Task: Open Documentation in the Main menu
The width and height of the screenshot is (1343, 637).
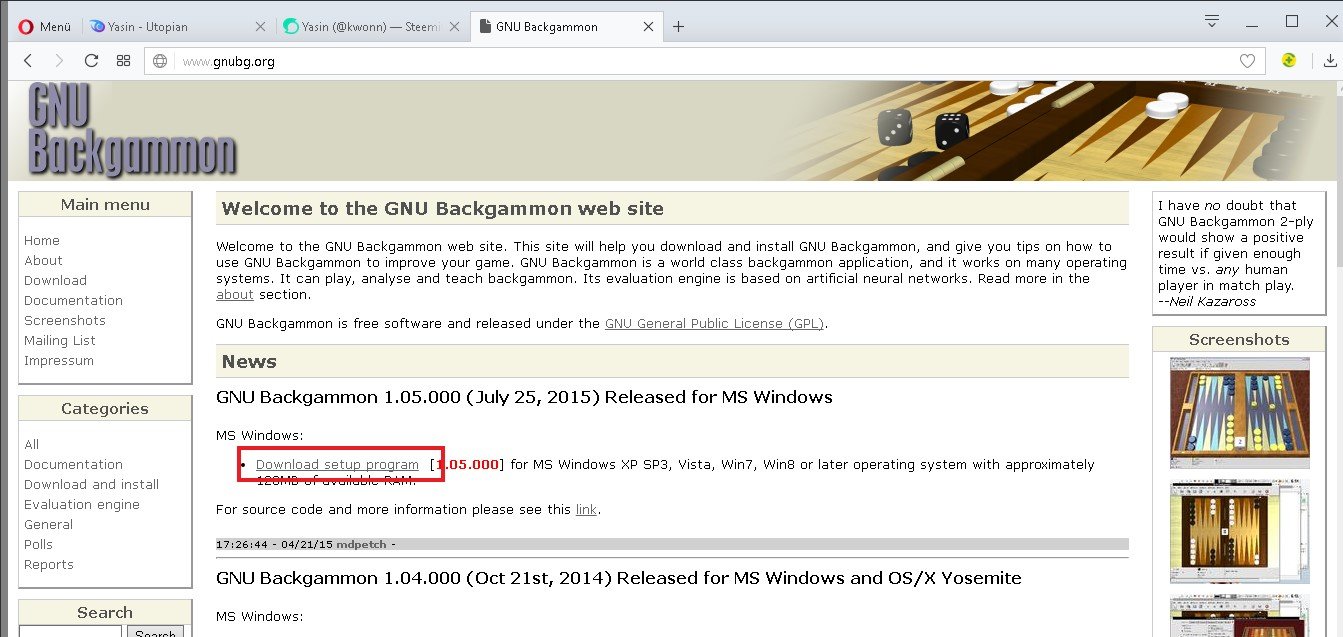Action: pos(73,300)
